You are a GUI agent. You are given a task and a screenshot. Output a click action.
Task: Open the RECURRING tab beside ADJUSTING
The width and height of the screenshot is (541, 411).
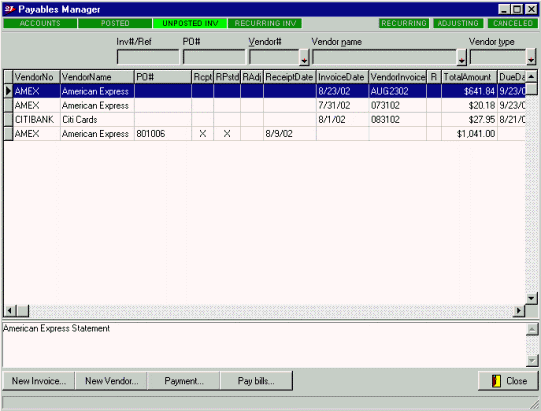tap(404, 23)
